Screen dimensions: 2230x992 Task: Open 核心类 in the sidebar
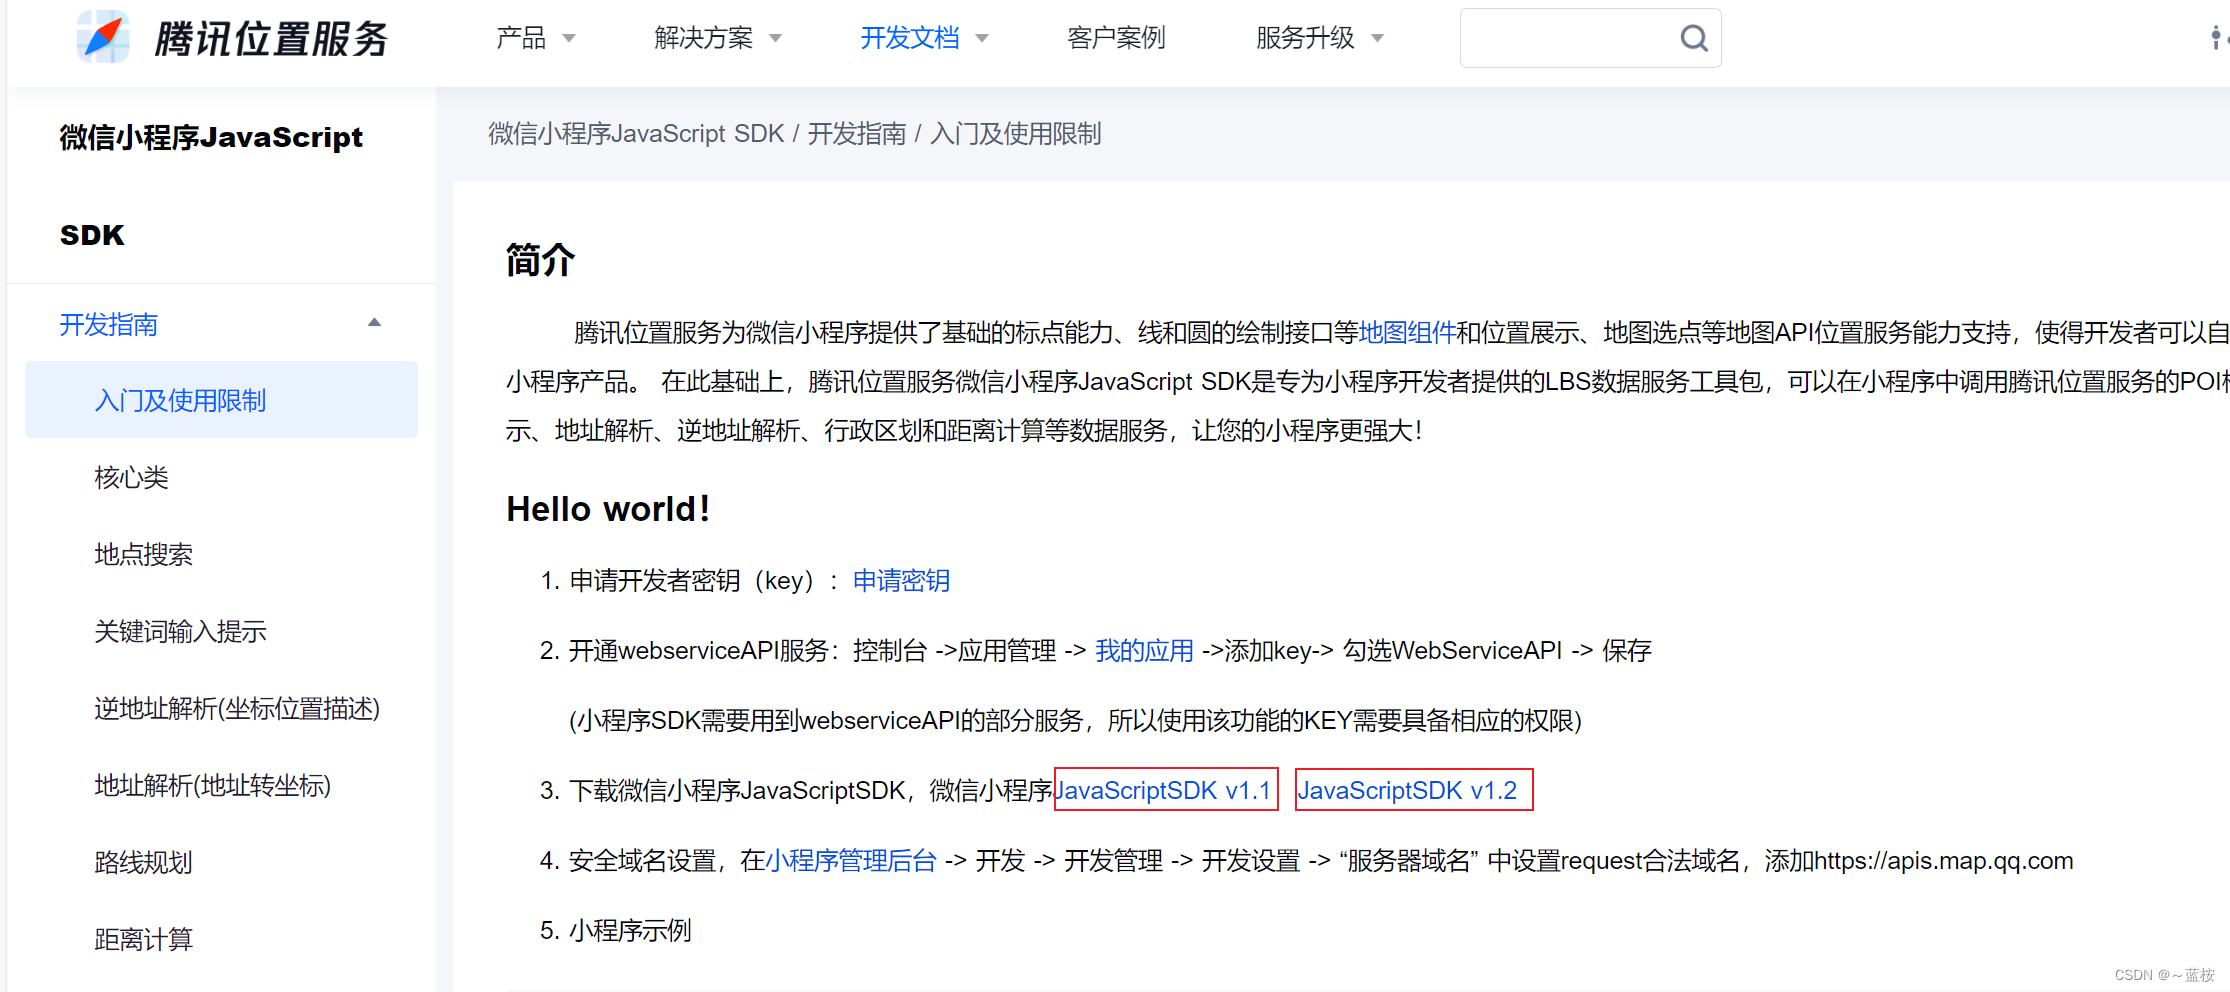point(131,477)
